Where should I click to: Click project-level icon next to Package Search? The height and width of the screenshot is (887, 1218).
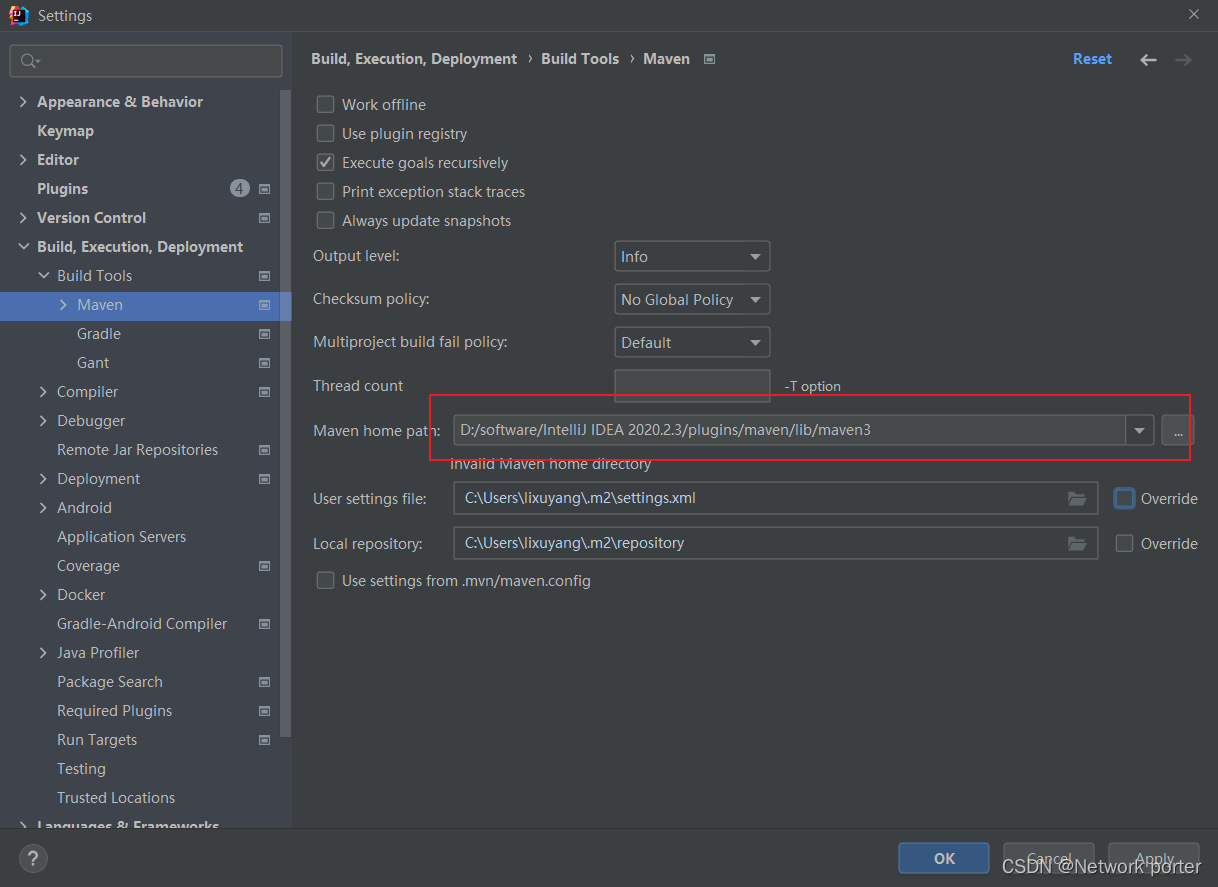click(265, 682)
